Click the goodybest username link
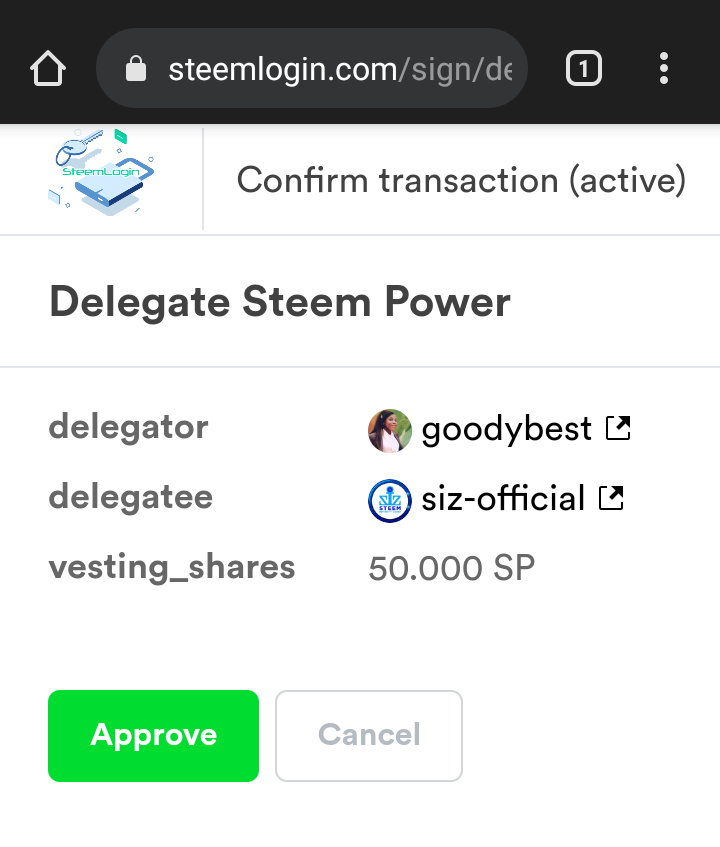 506,429
